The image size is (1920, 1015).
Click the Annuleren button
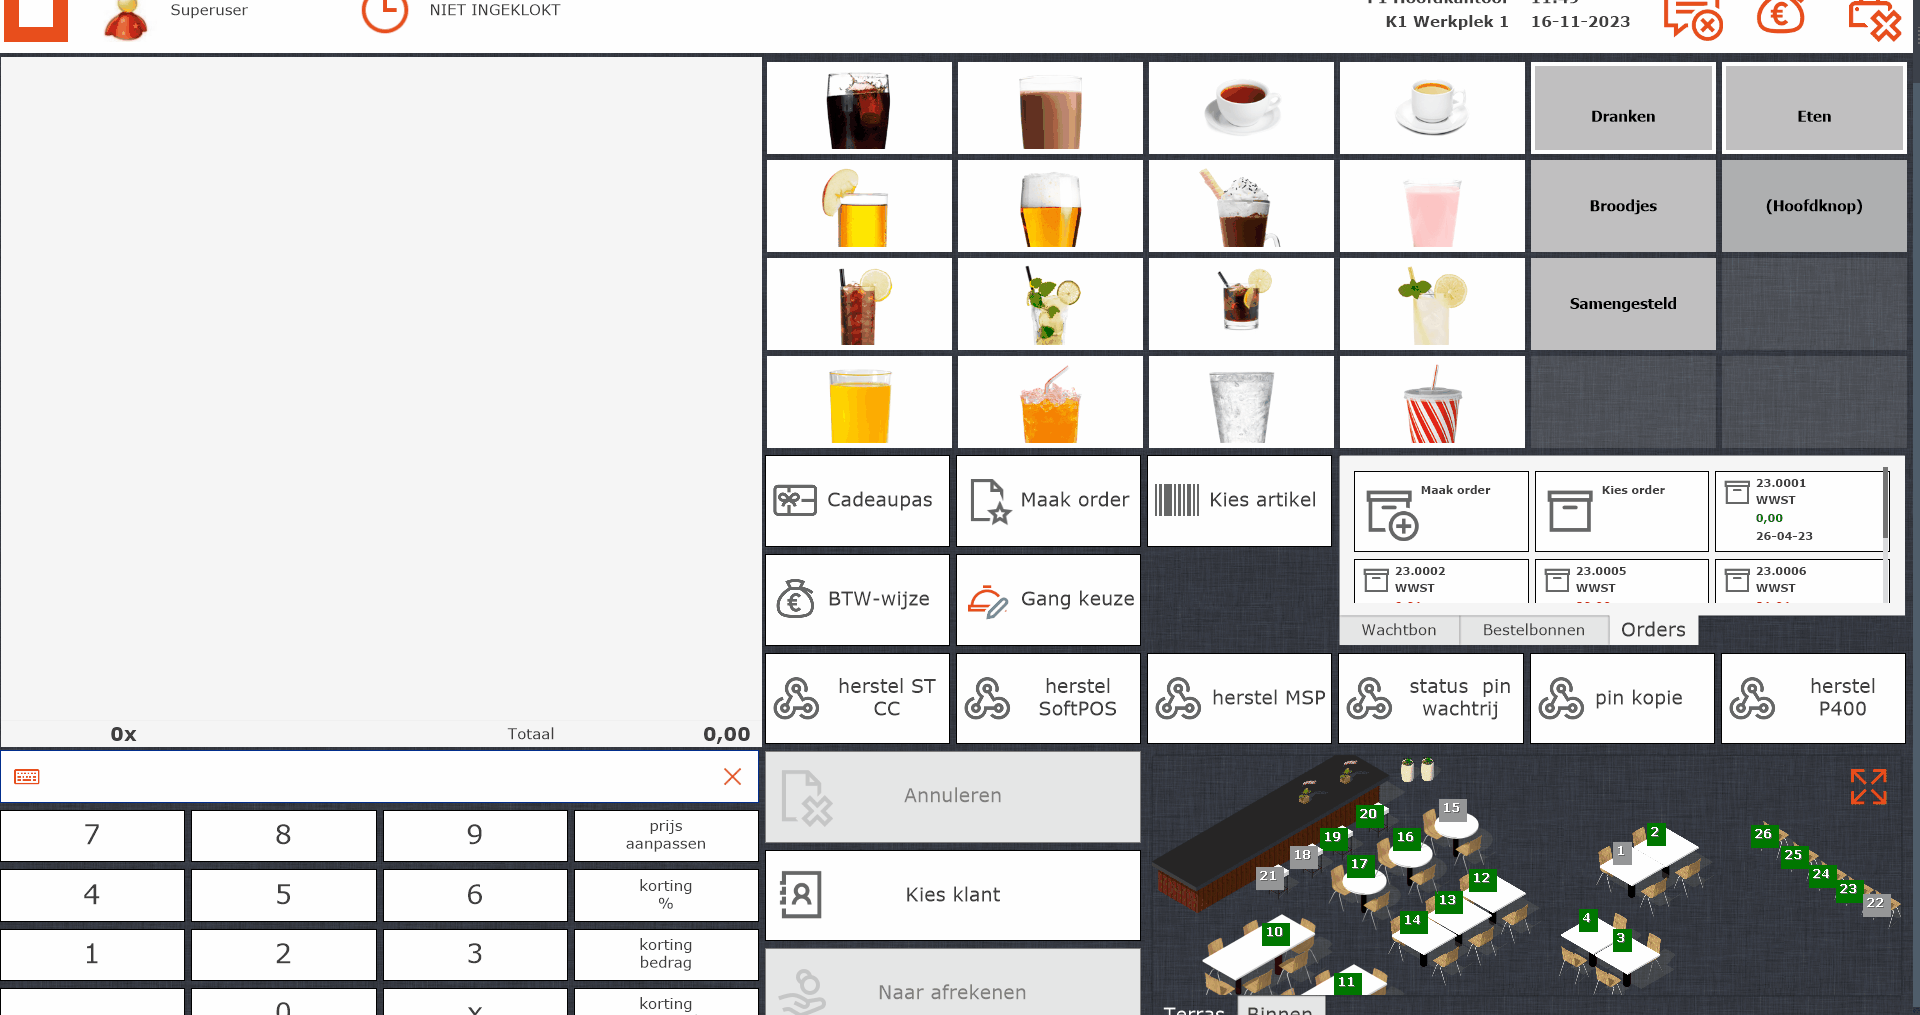tap(952, 796)
